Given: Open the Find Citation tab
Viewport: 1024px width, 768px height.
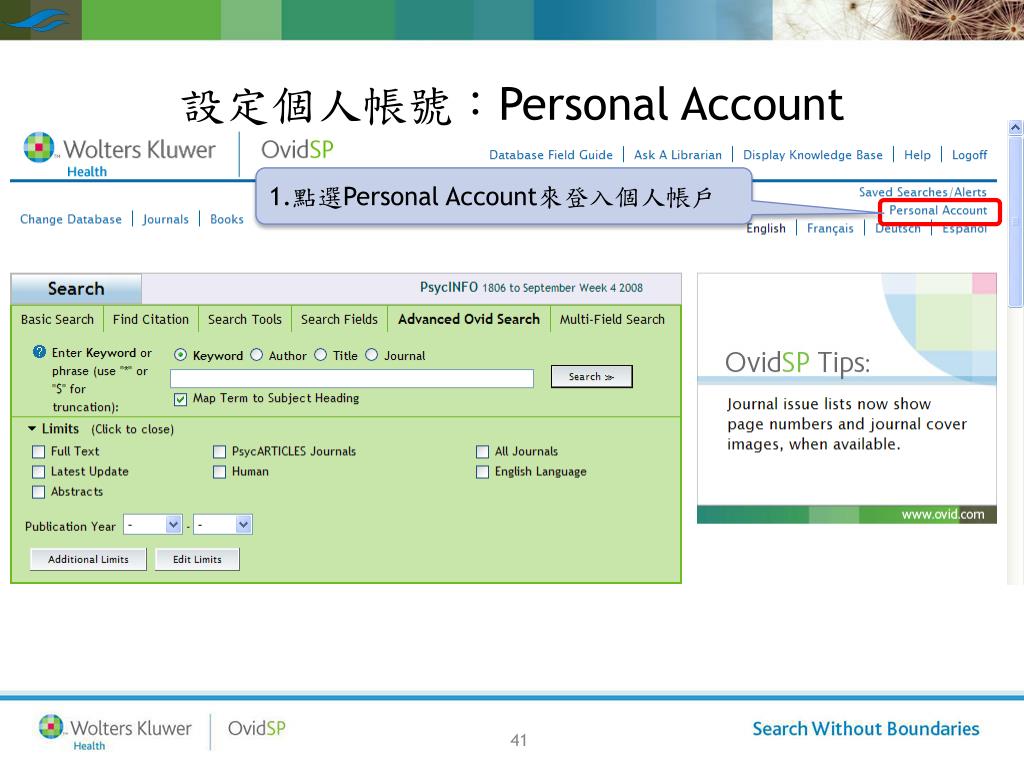Looking at the screenshot, I should [151, 319].
